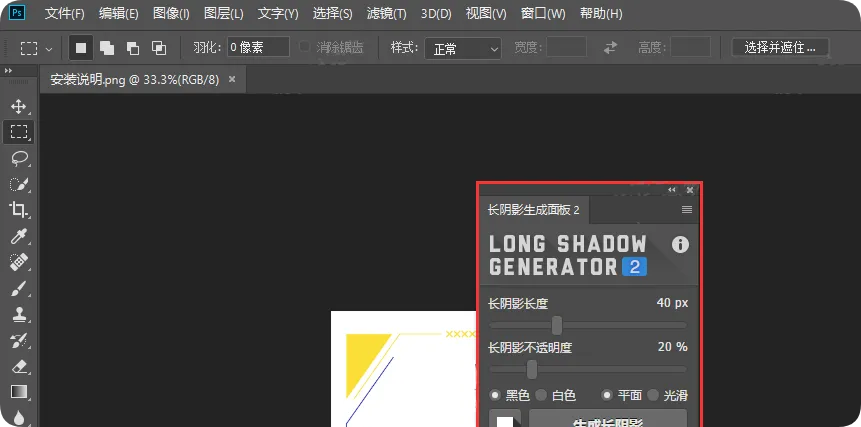
Task: Select the Eyedropper tool
Action: coord(19,237)
